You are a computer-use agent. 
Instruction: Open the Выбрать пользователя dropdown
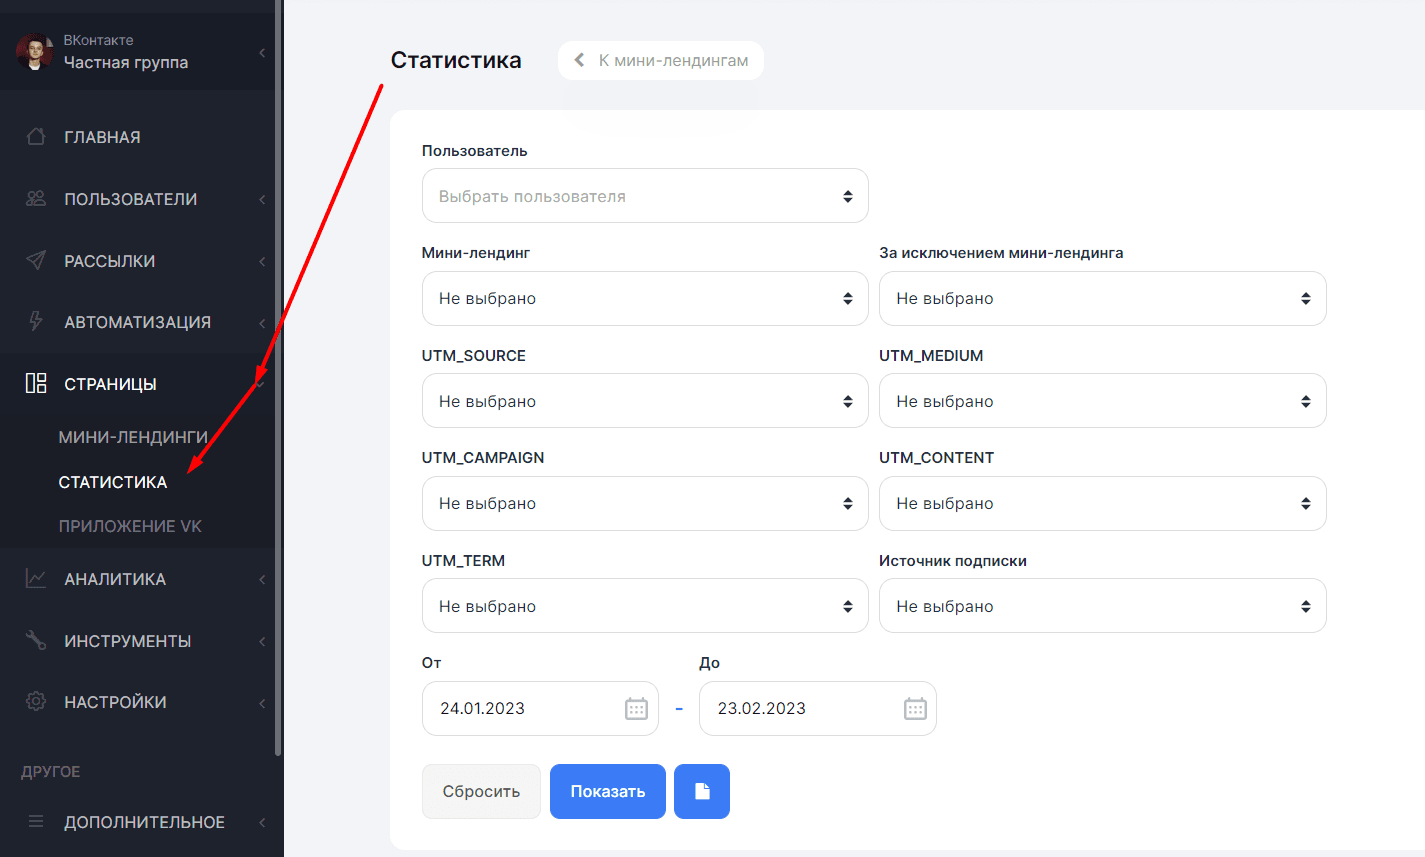tap(645, 196)
